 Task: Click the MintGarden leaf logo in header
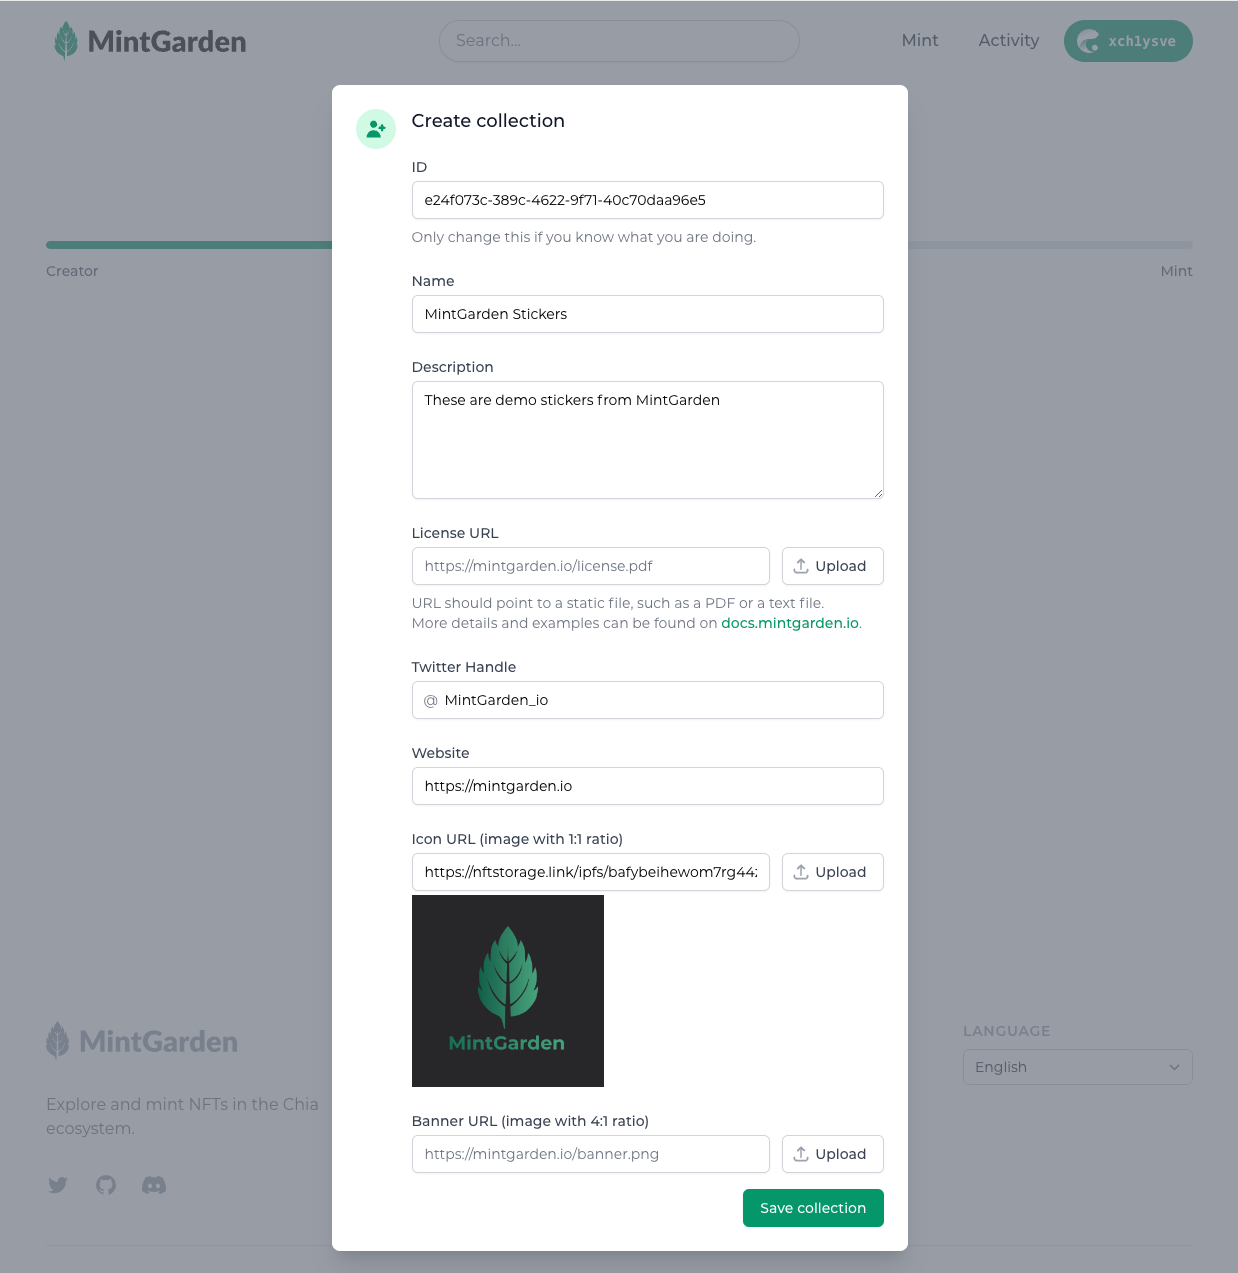point(66,41)
